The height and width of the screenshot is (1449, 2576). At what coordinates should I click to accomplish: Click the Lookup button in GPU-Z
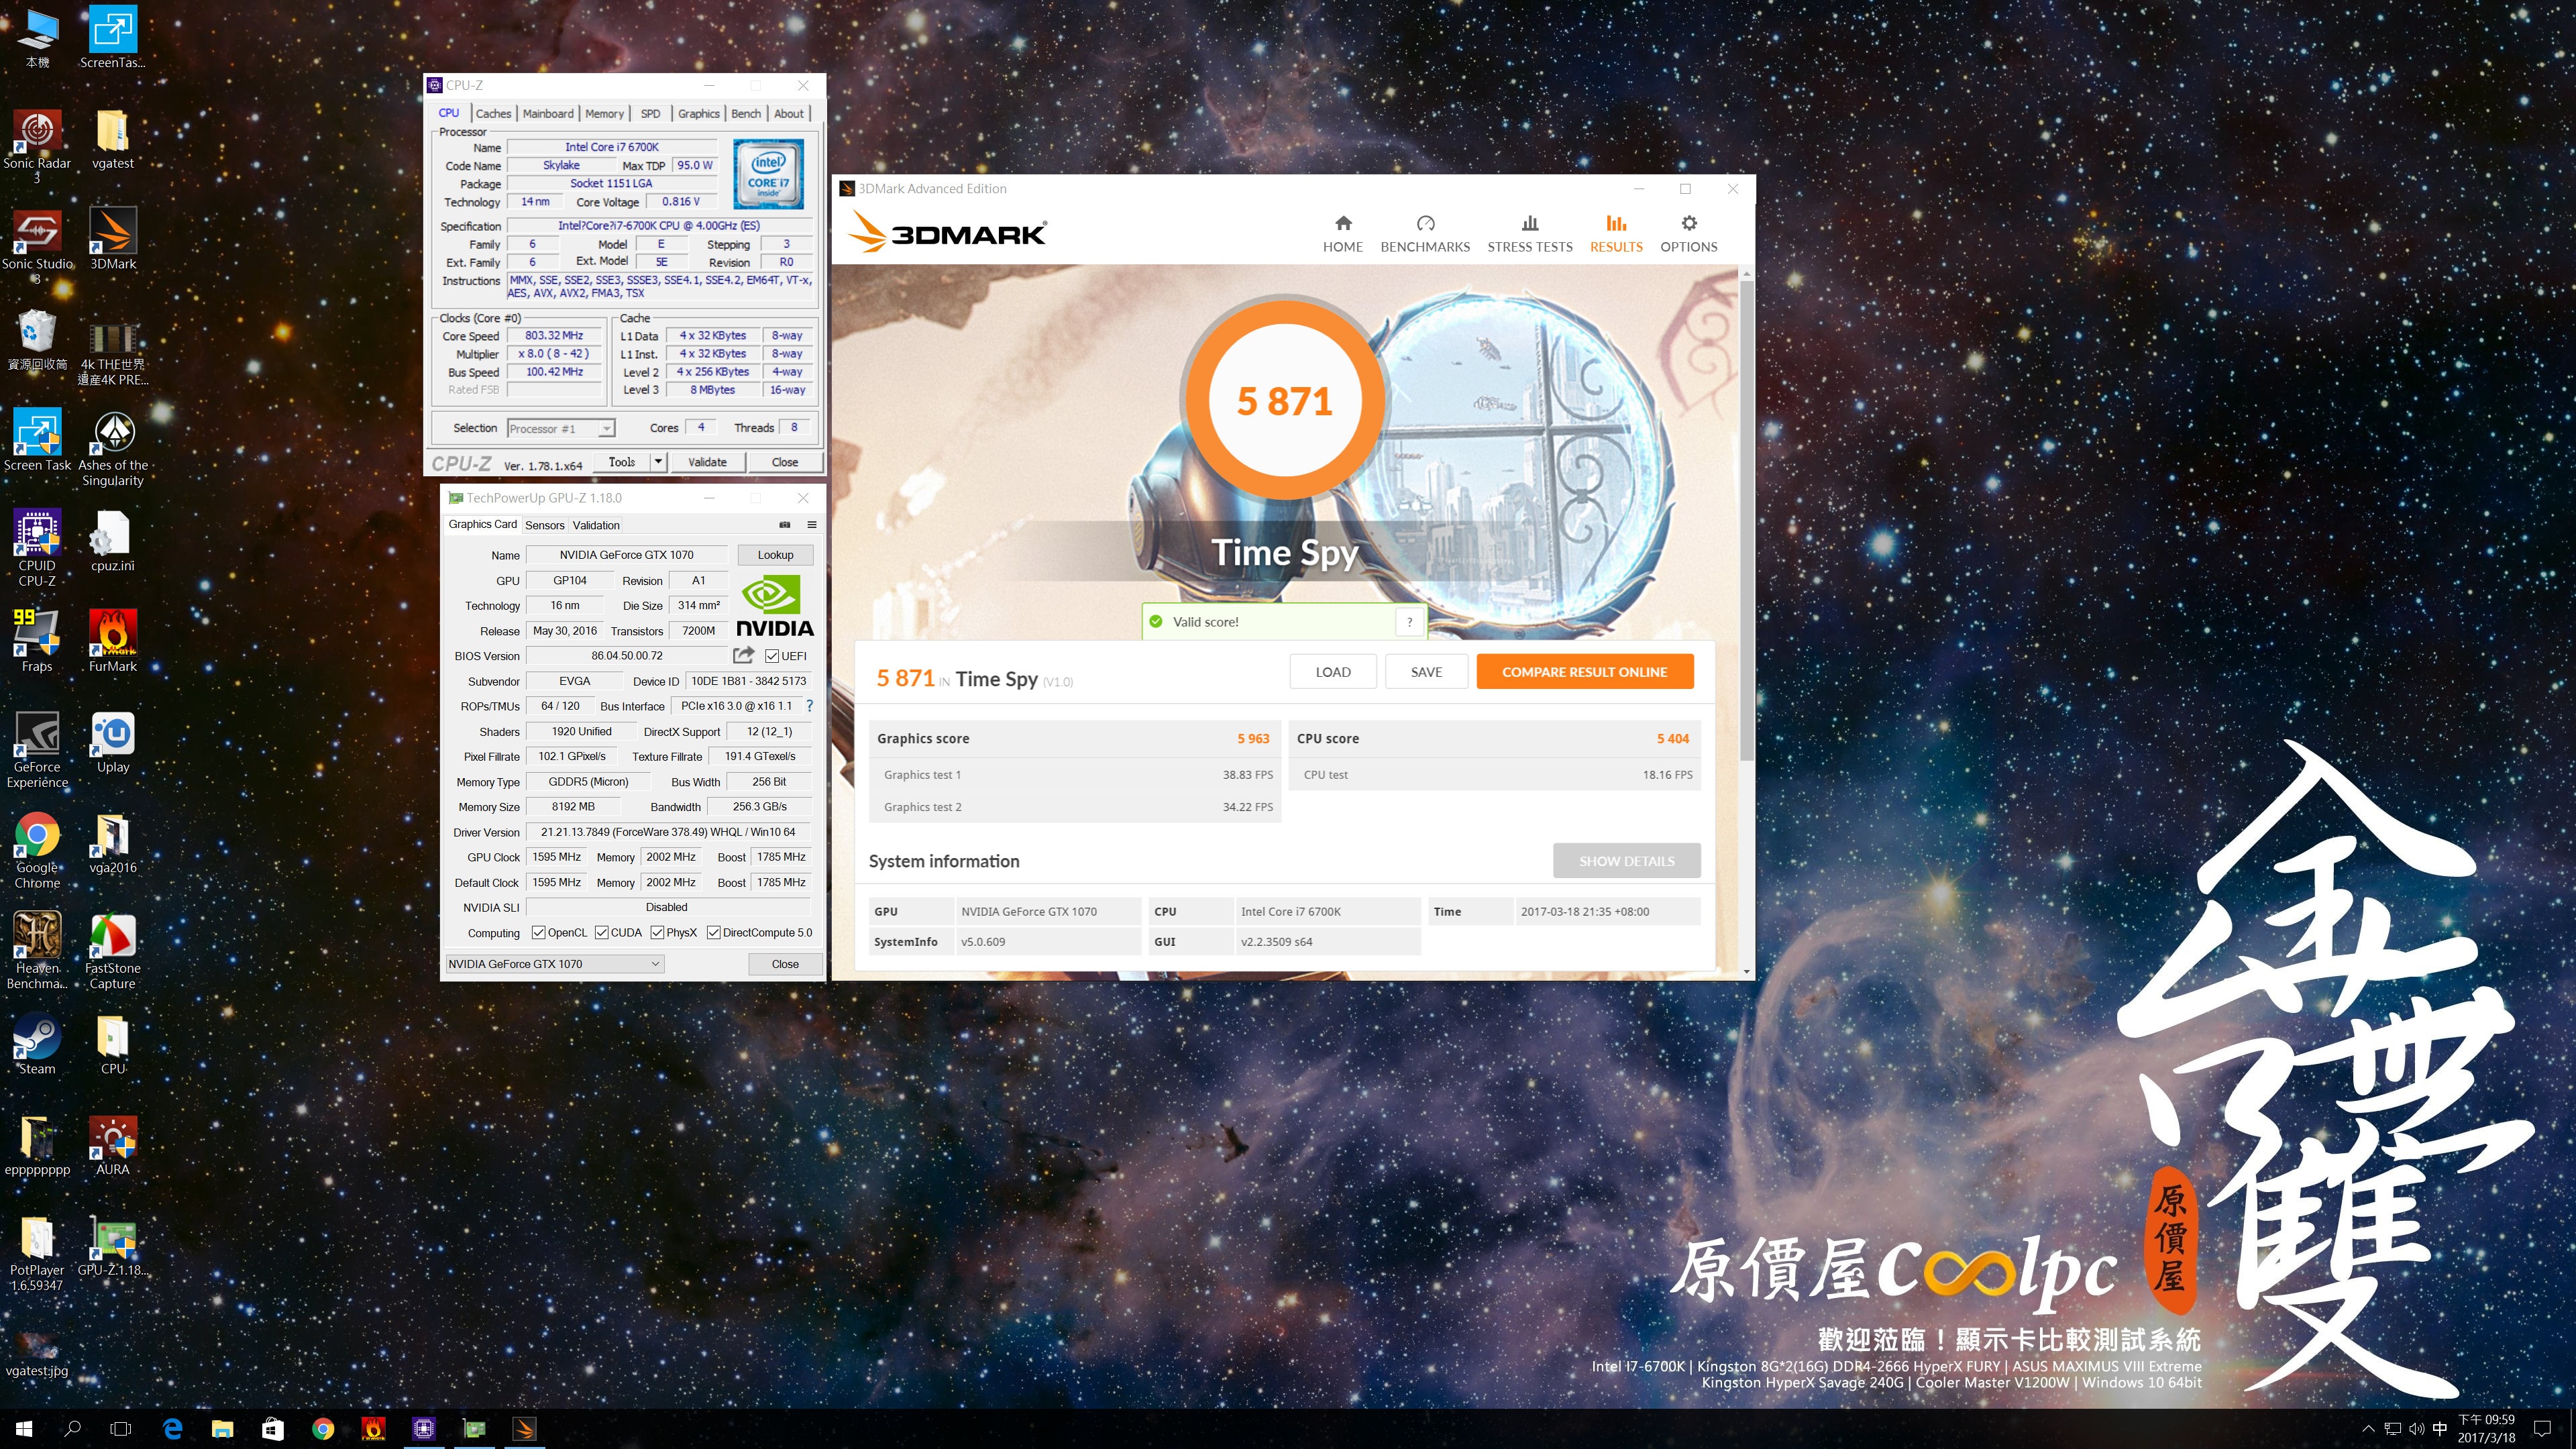(775, 555)
